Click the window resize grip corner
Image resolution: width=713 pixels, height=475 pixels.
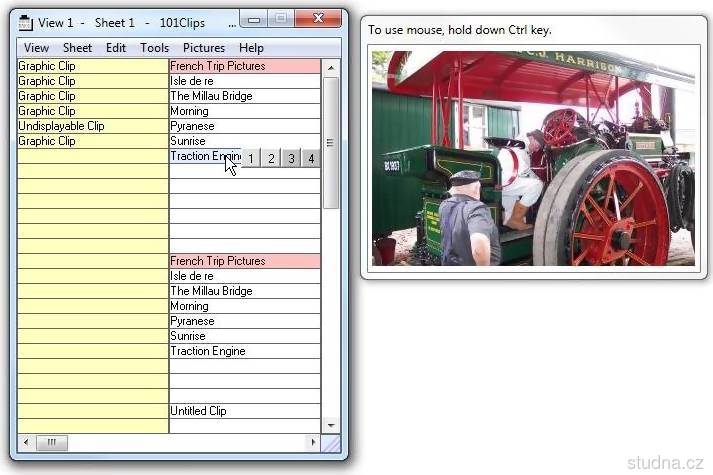[330, 442]
